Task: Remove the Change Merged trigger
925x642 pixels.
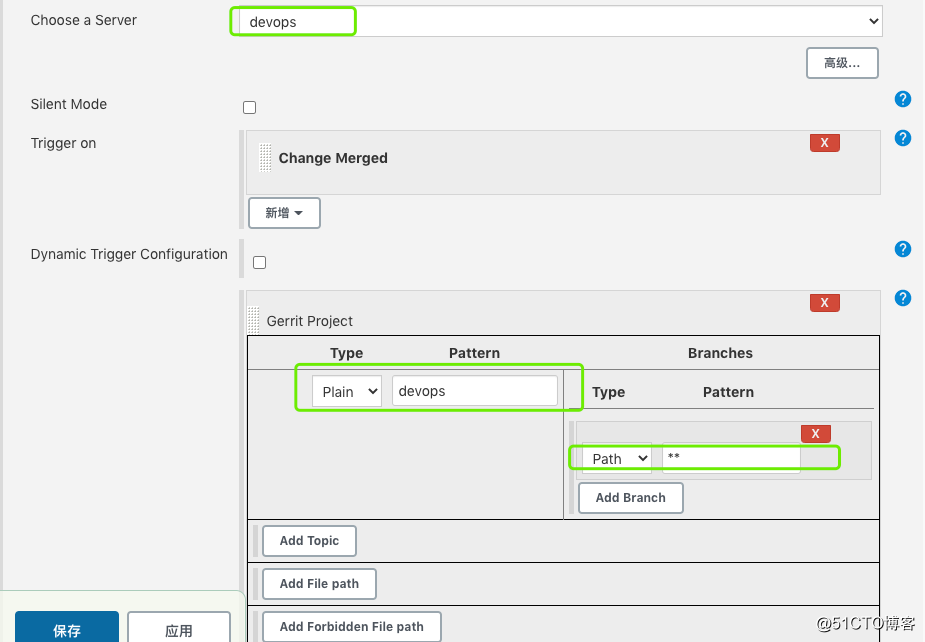Action: (x=824, y=143)
